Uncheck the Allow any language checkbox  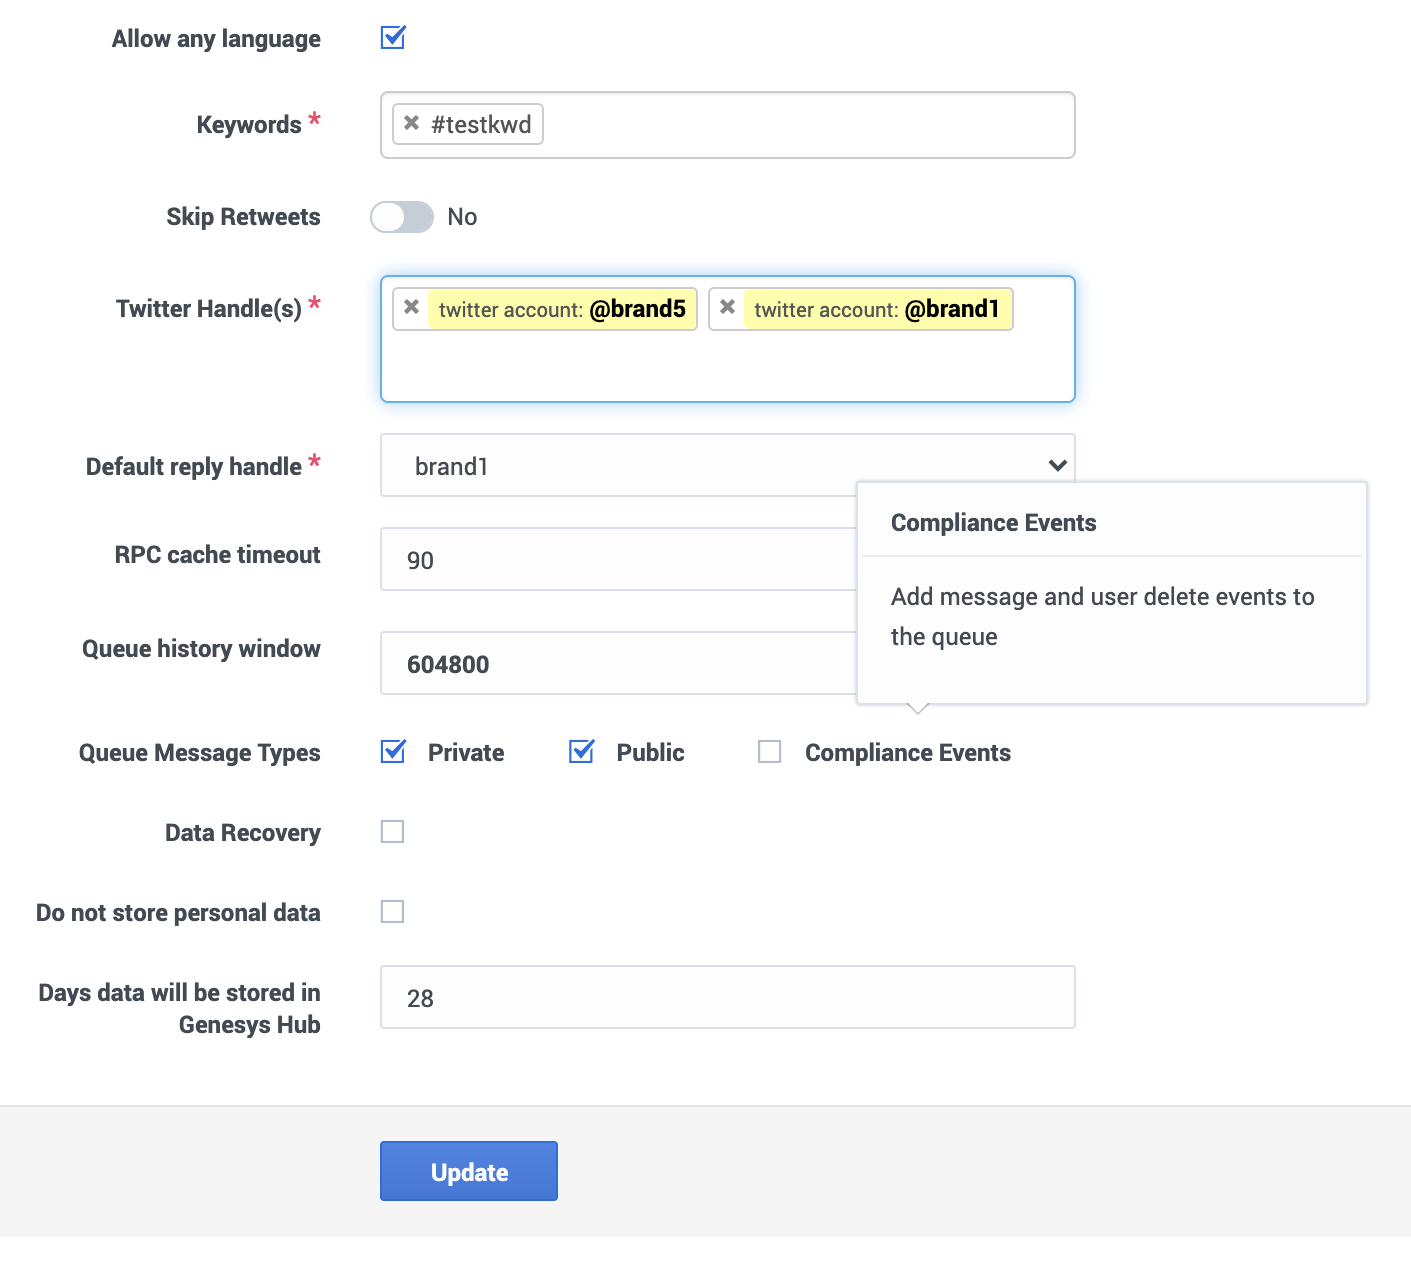click(x=393, y=38)
